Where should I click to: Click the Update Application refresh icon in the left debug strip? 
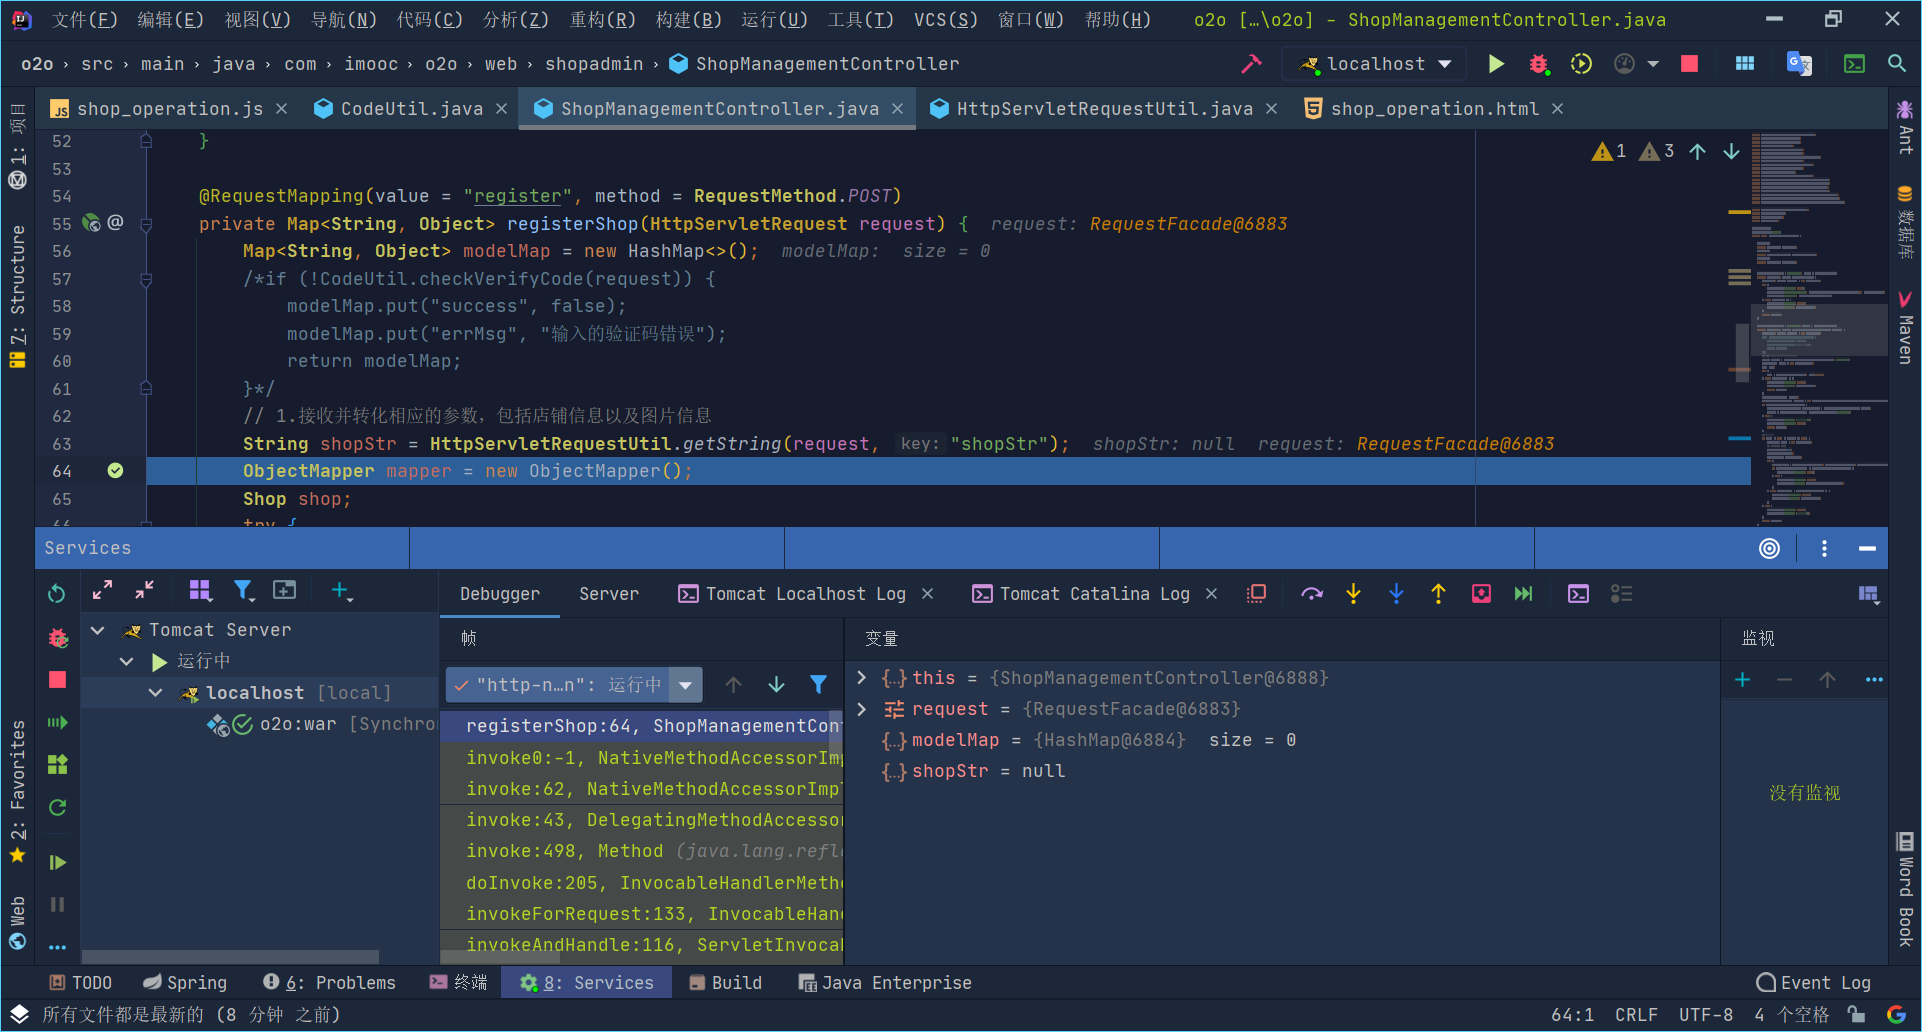point(58,807)
